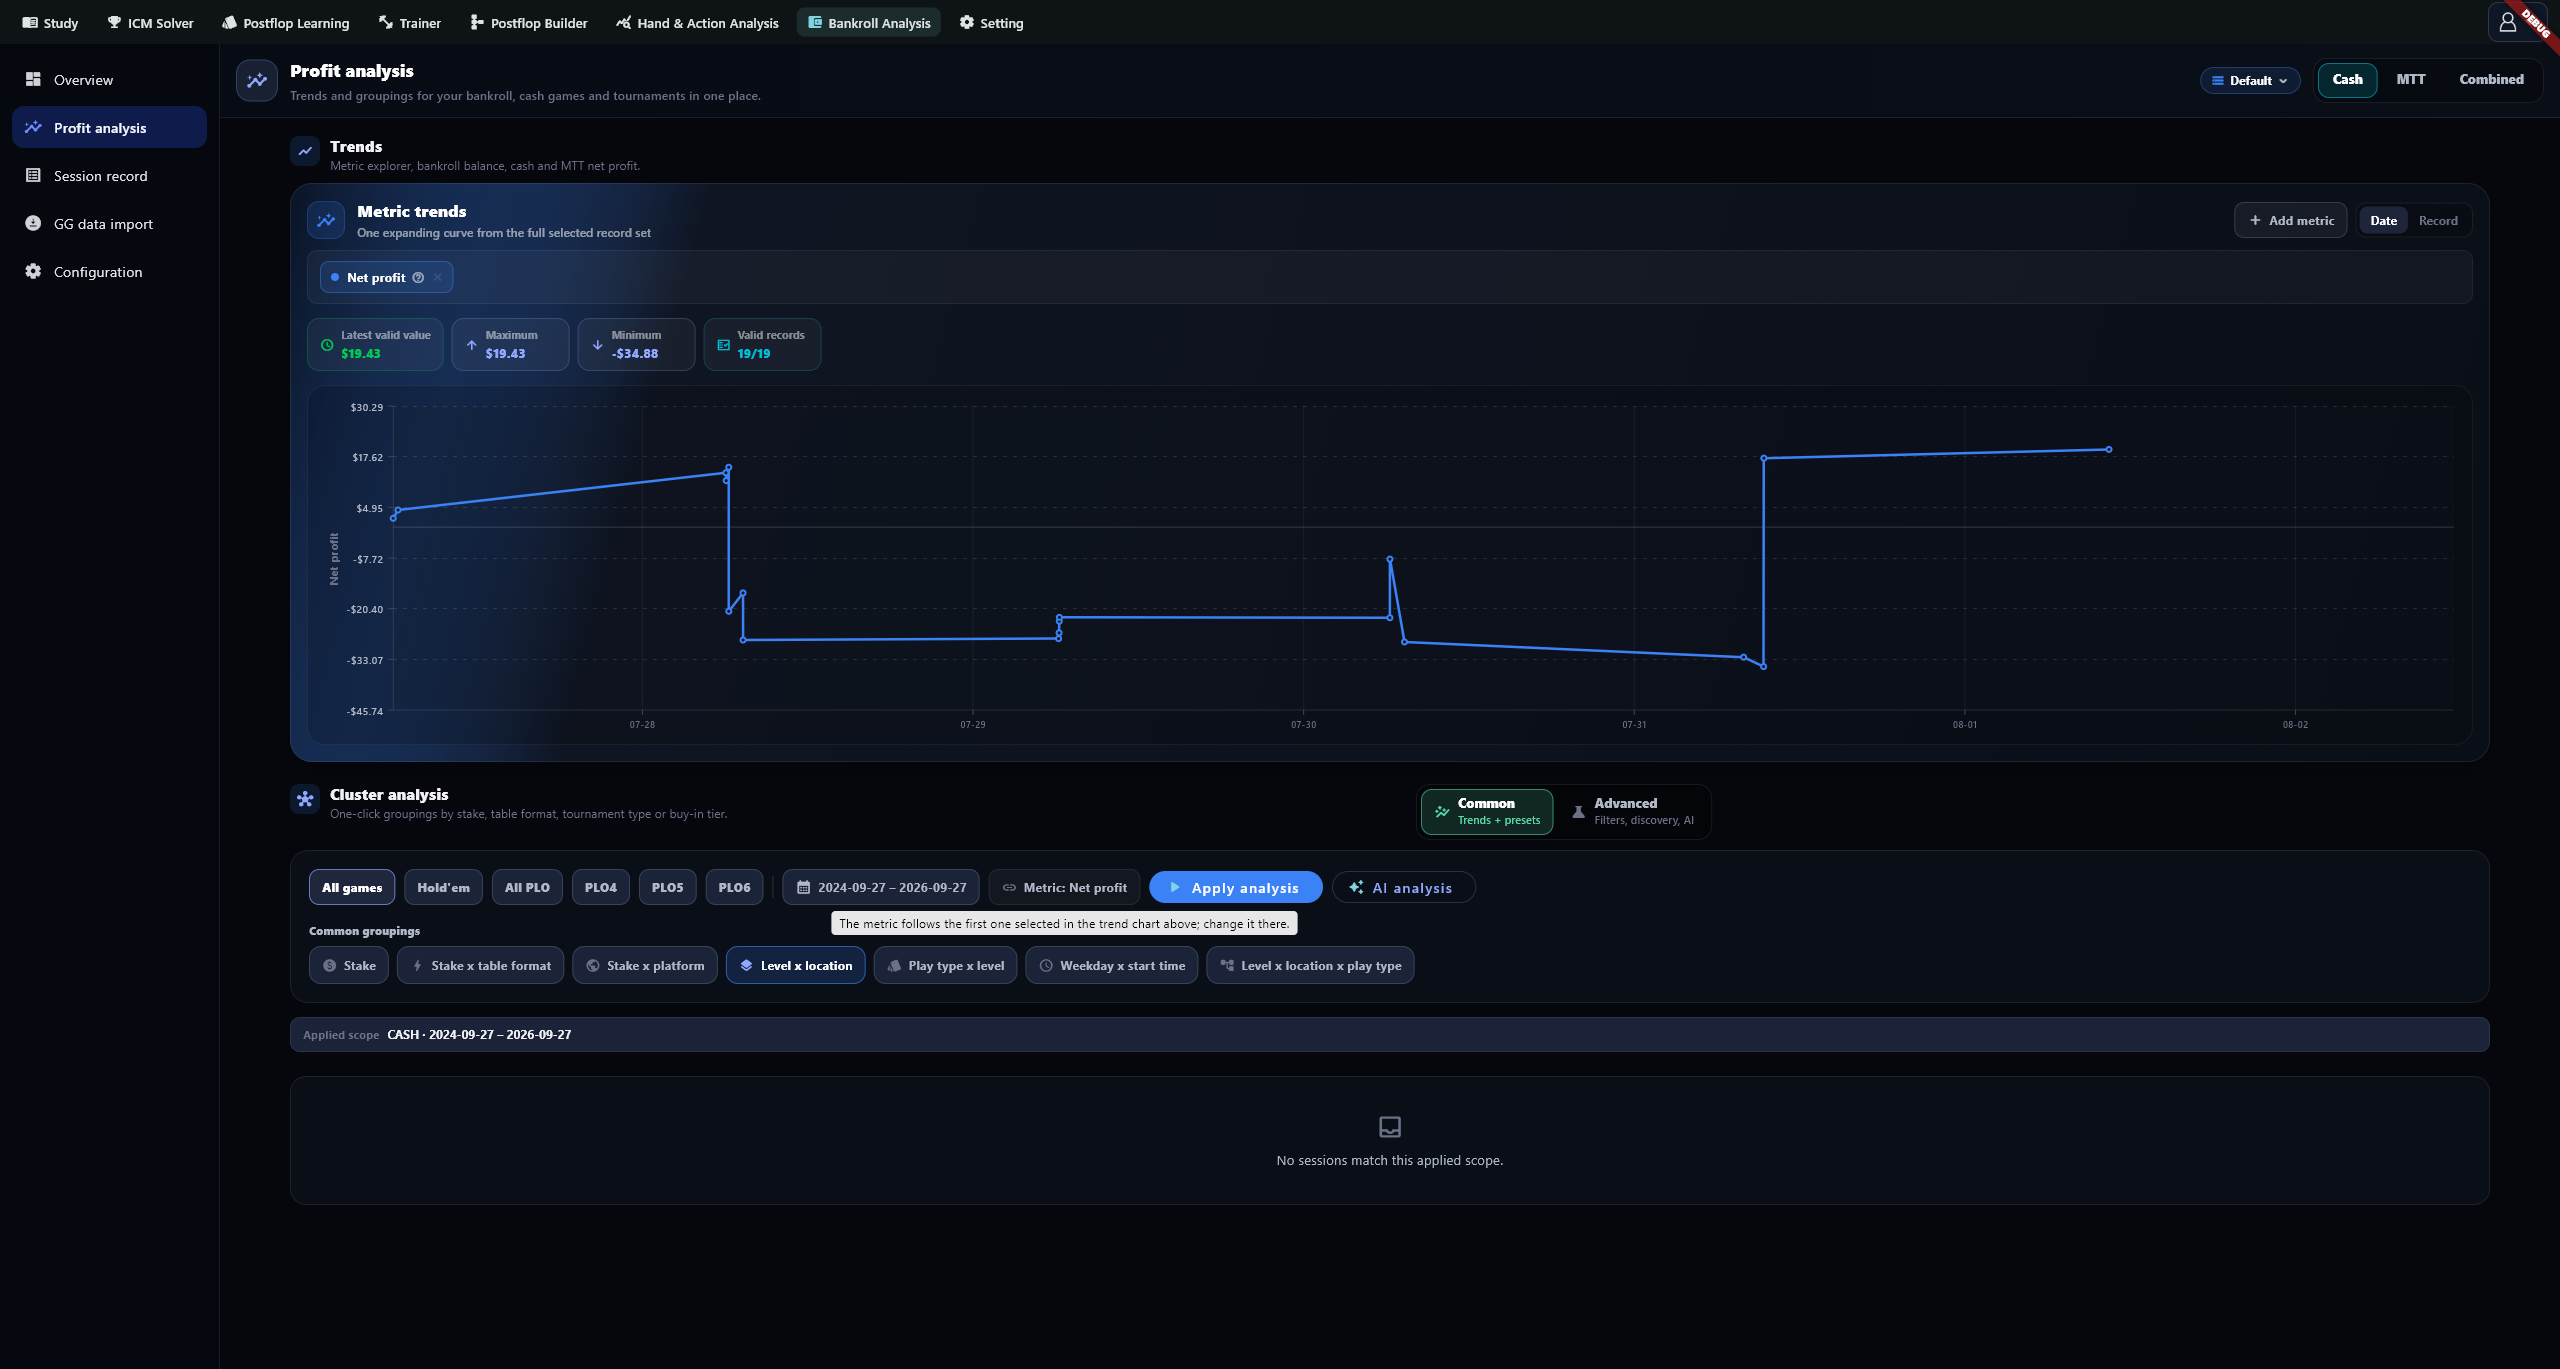
Task: Open the date range picker
Action: click(x=881, y=887)
